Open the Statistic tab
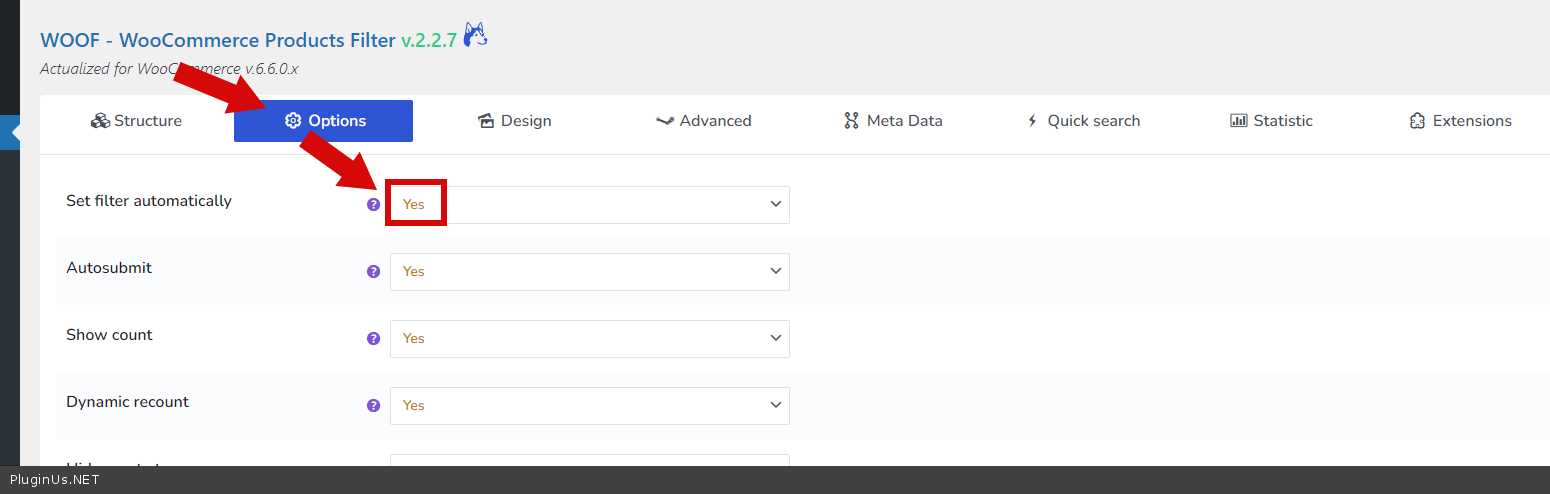 click(x=1271, y=121)
